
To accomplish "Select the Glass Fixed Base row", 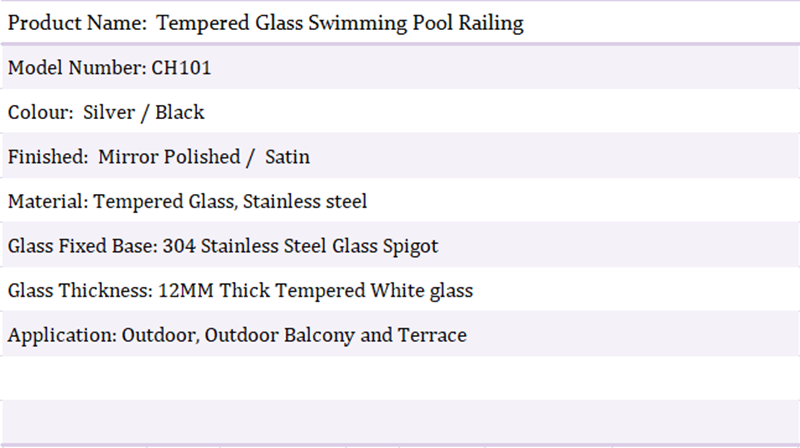I will pos(400,245).
